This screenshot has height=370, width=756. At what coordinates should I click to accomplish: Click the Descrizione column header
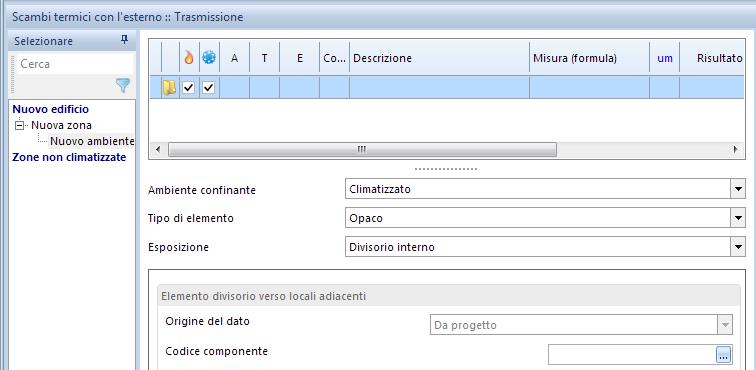[439, 58]
